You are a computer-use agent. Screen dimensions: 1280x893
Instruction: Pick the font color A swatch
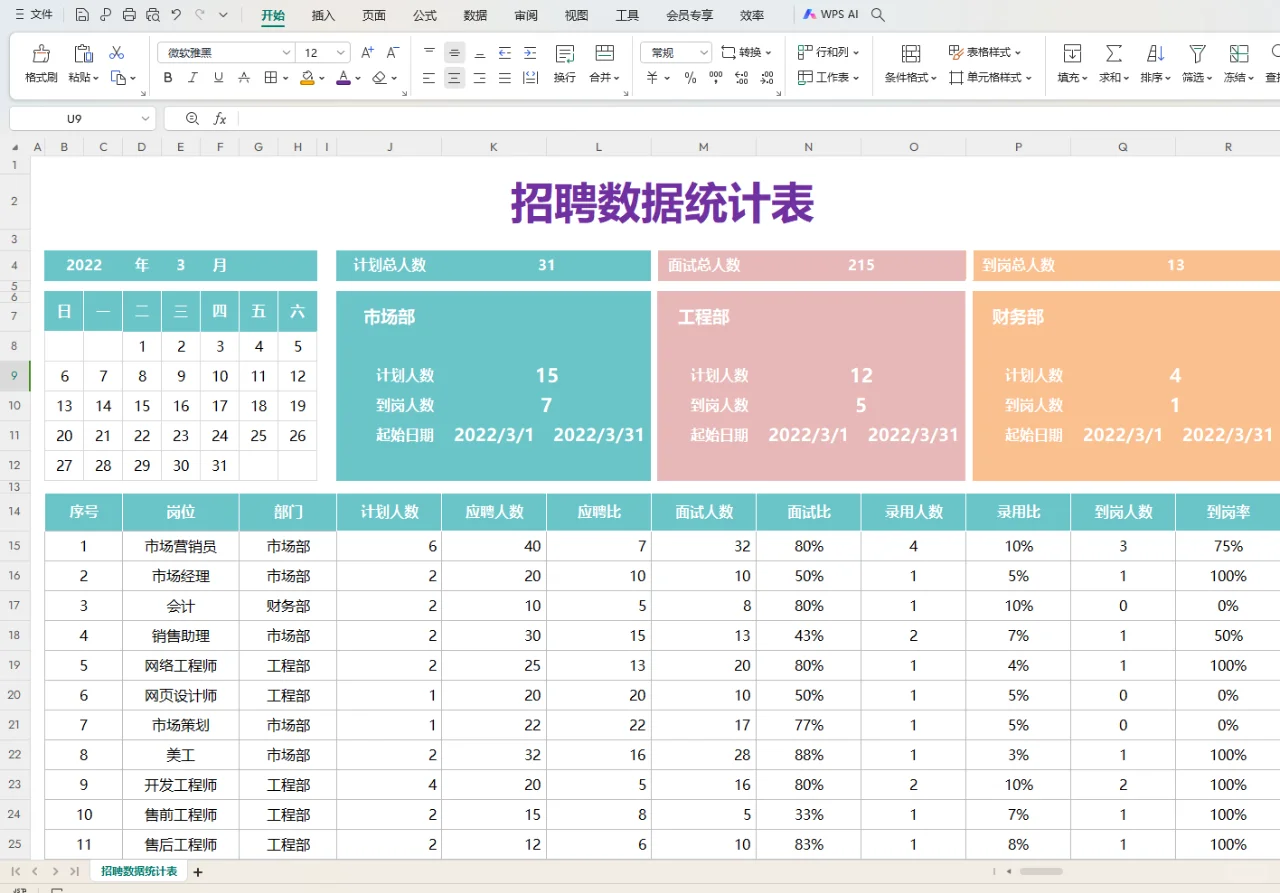(343, 78)
